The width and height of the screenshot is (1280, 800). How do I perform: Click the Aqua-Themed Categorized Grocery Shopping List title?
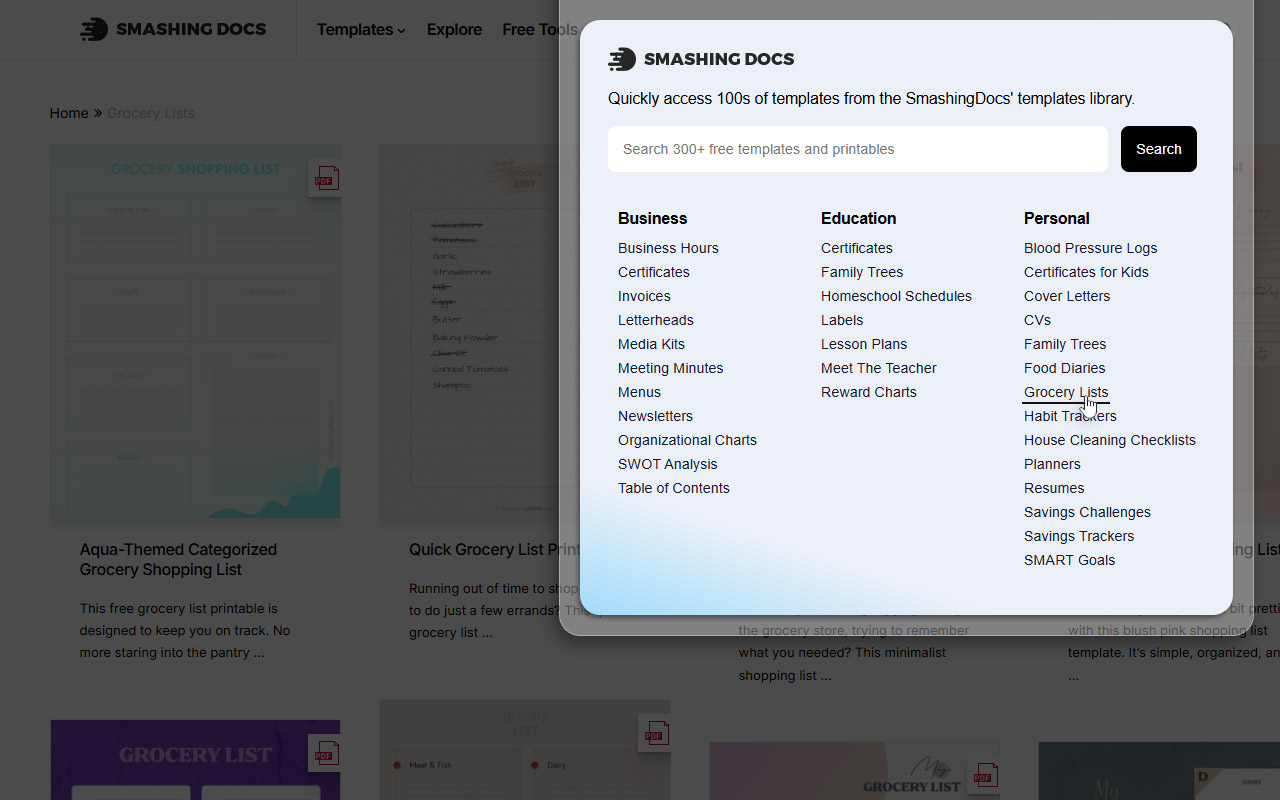click(179, 559)
